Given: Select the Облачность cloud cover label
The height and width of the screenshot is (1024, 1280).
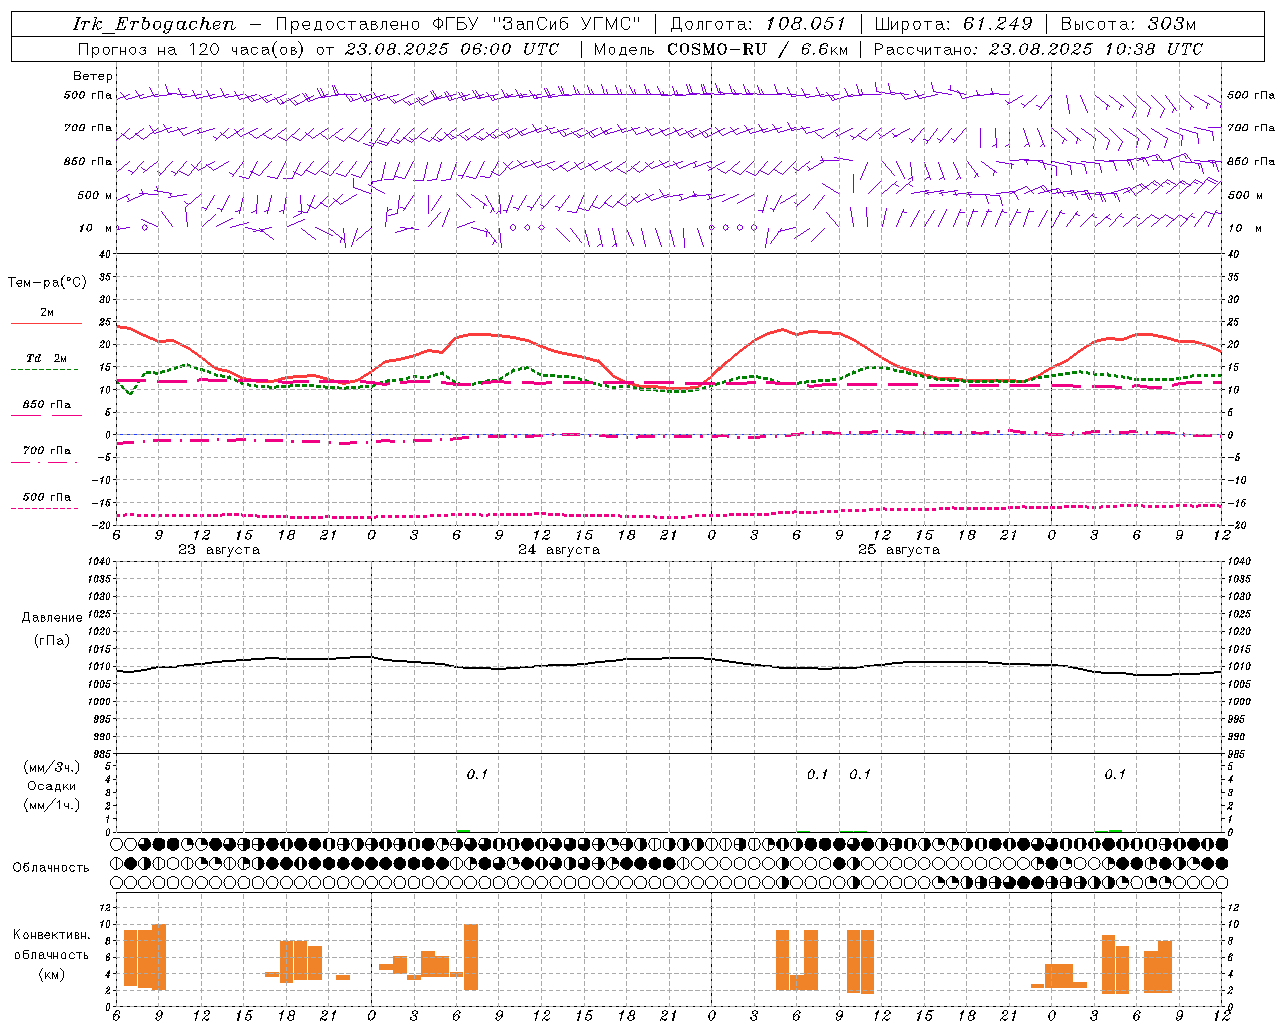Looking at the screenshot, I should point(51,868).
